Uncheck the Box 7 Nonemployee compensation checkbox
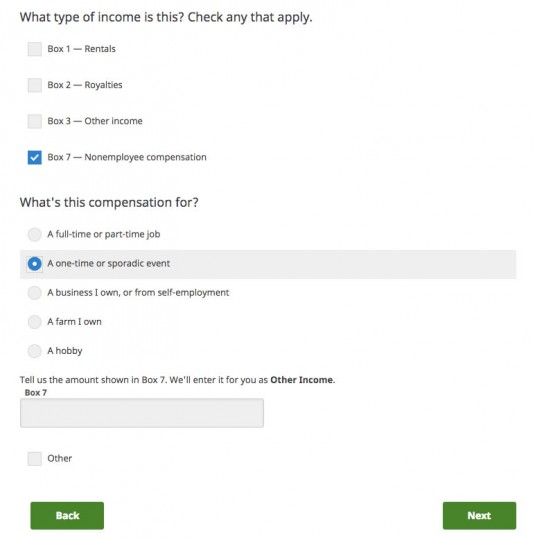This screenshot has width=535, height=540. (x=34, y=157)
